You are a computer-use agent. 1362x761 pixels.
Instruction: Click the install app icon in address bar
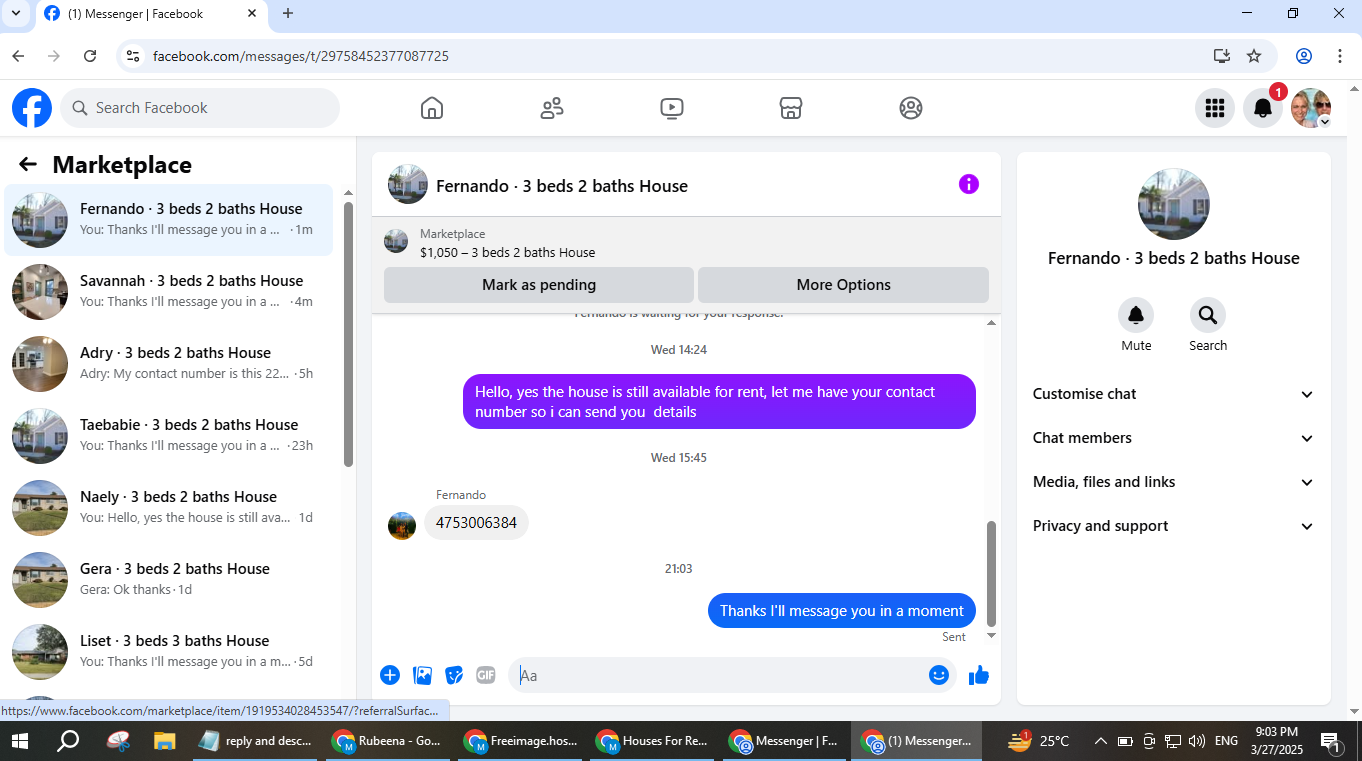point(1221,56)
